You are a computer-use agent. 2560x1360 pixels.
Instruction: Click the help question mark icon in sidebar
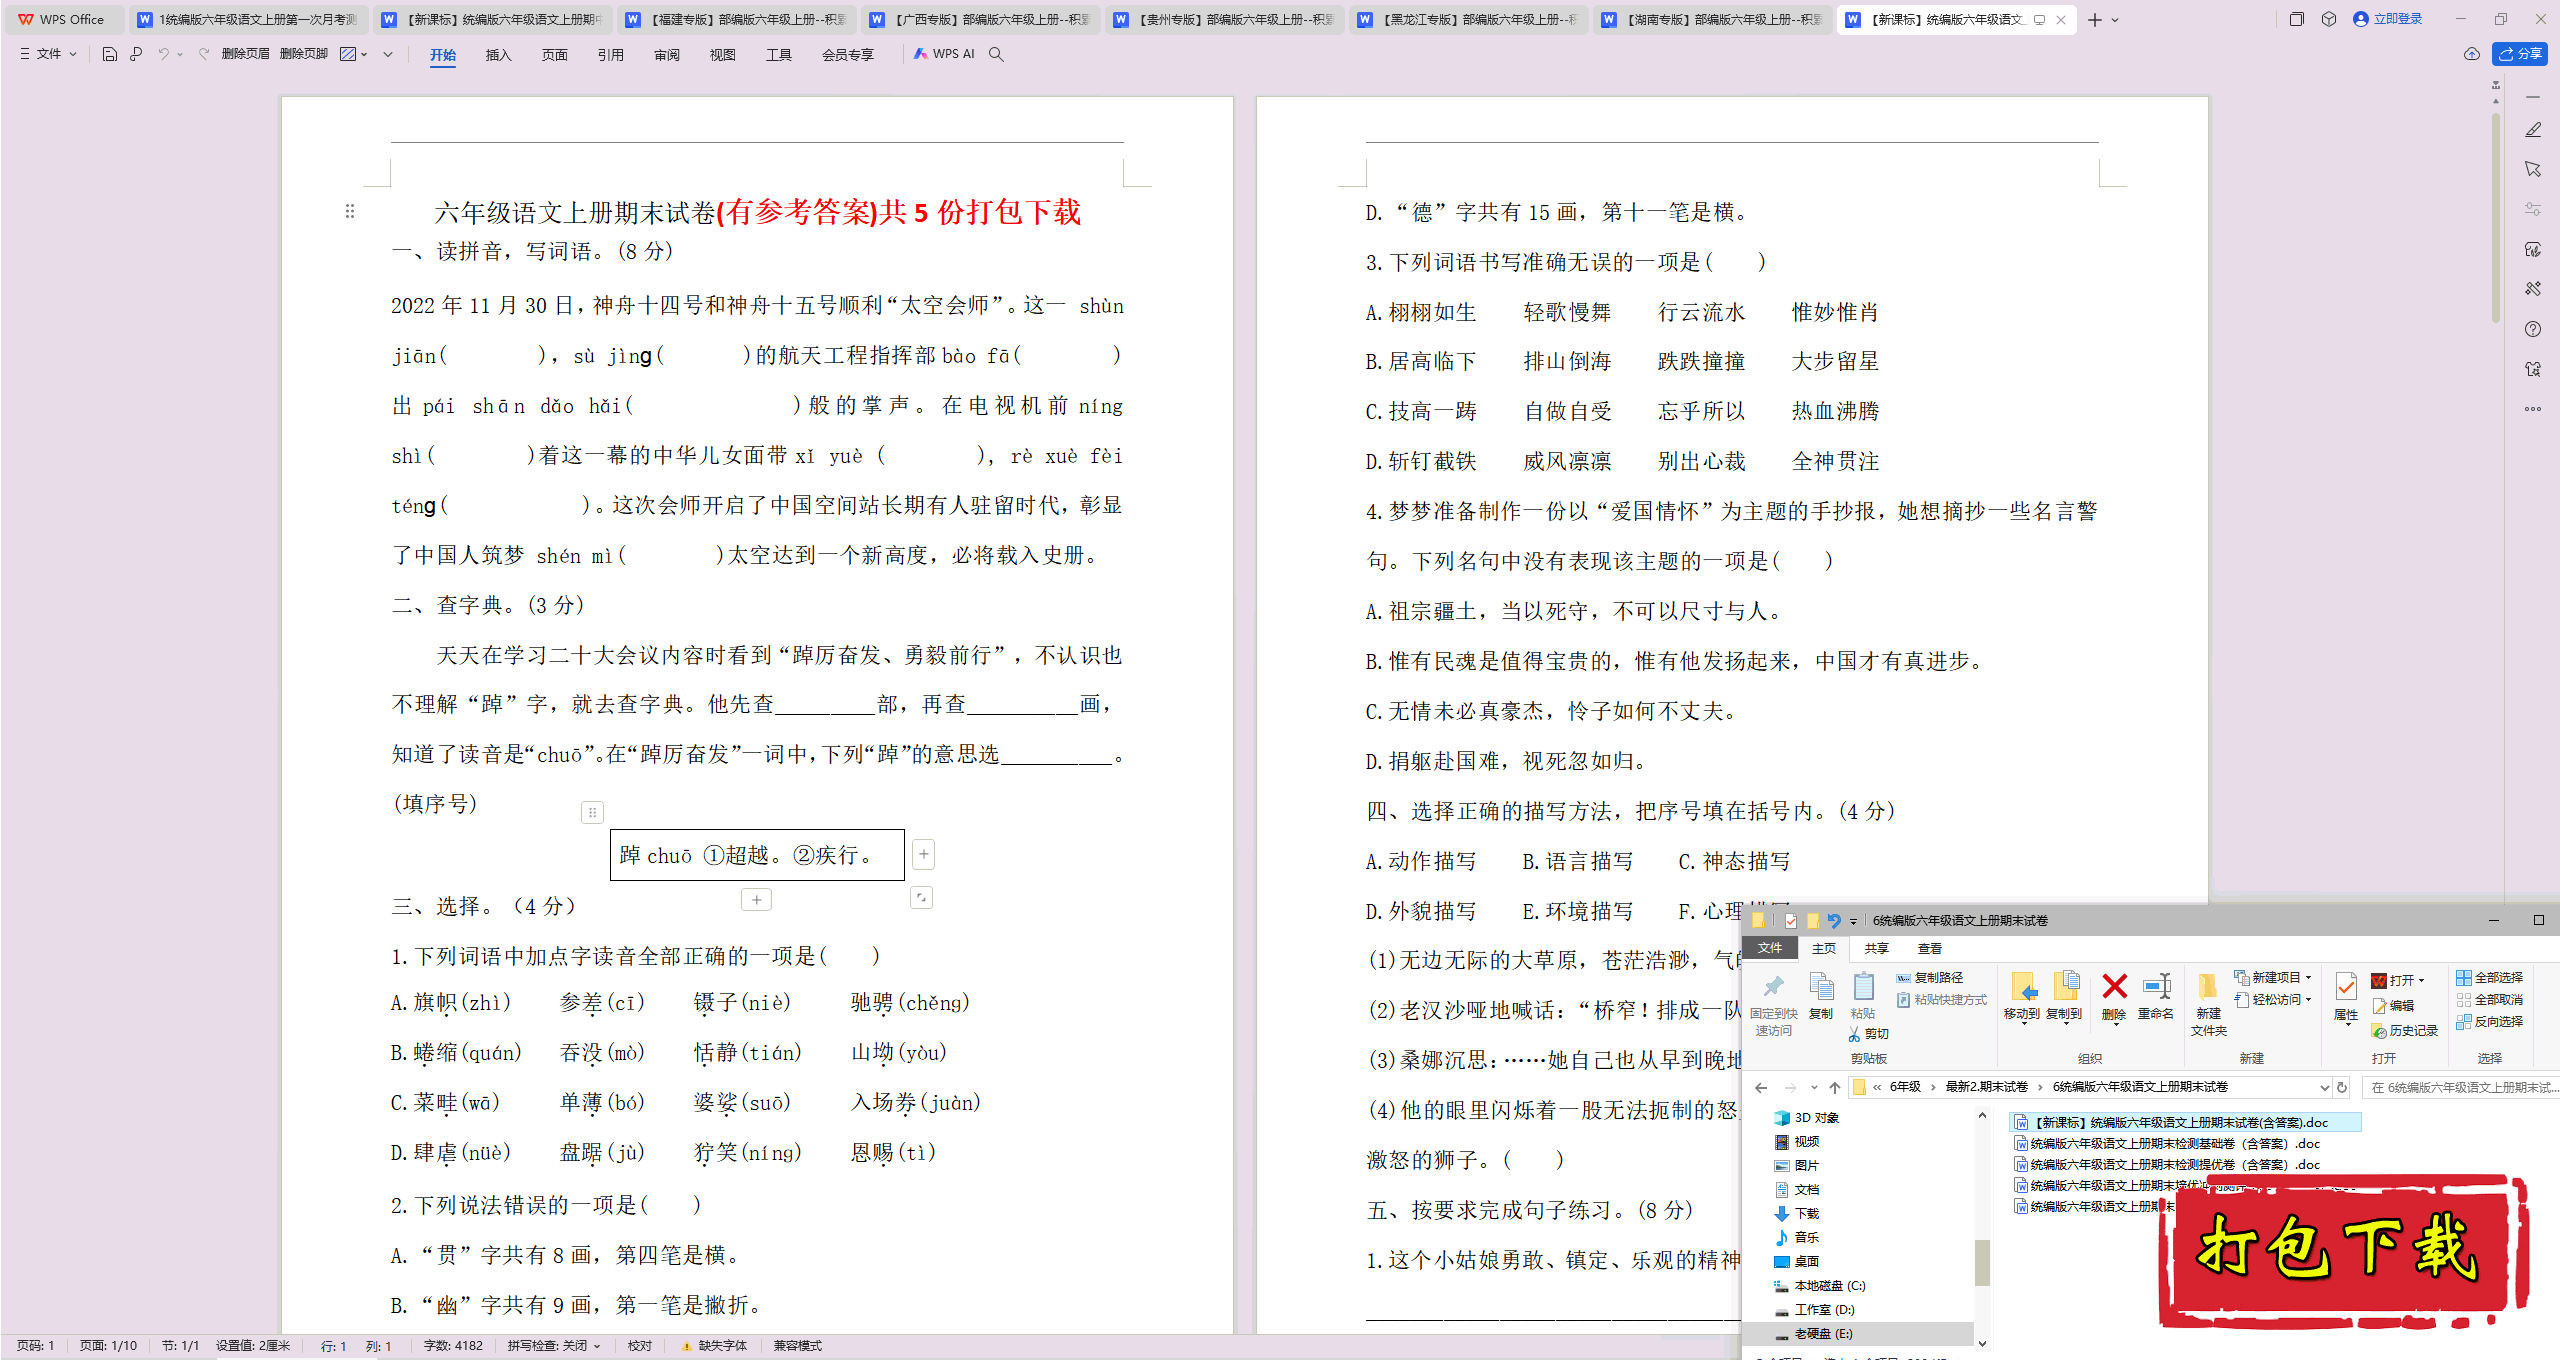tap(2533, 329)
